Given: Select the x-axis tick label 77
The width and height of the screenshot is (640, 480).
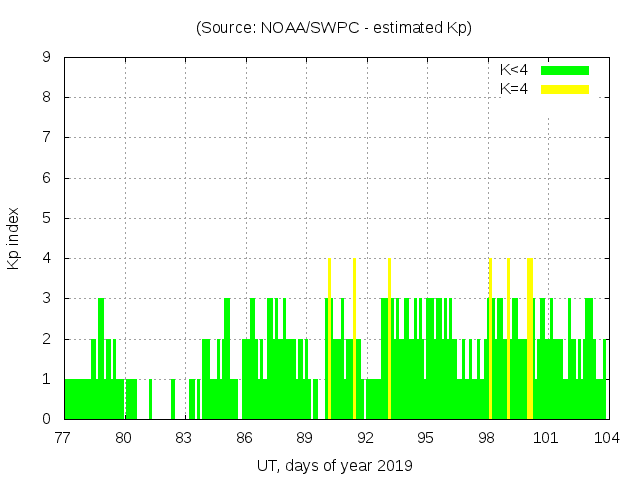Looking at the screenshot, I should 63,437.
